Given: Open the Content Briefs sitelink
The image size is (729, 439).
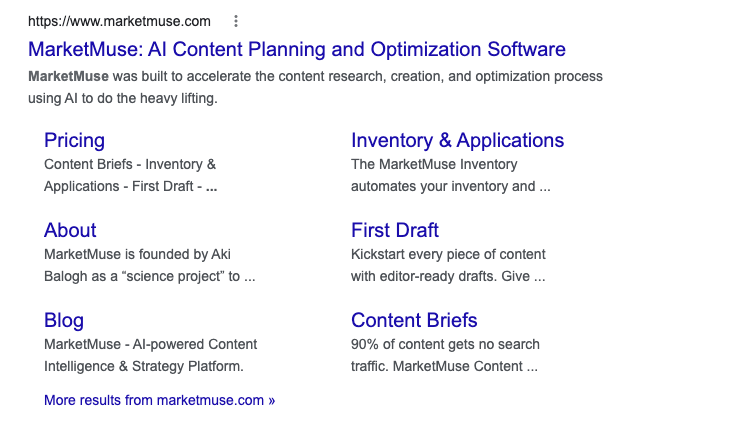Looking at the screenshot, I should 414,320.
